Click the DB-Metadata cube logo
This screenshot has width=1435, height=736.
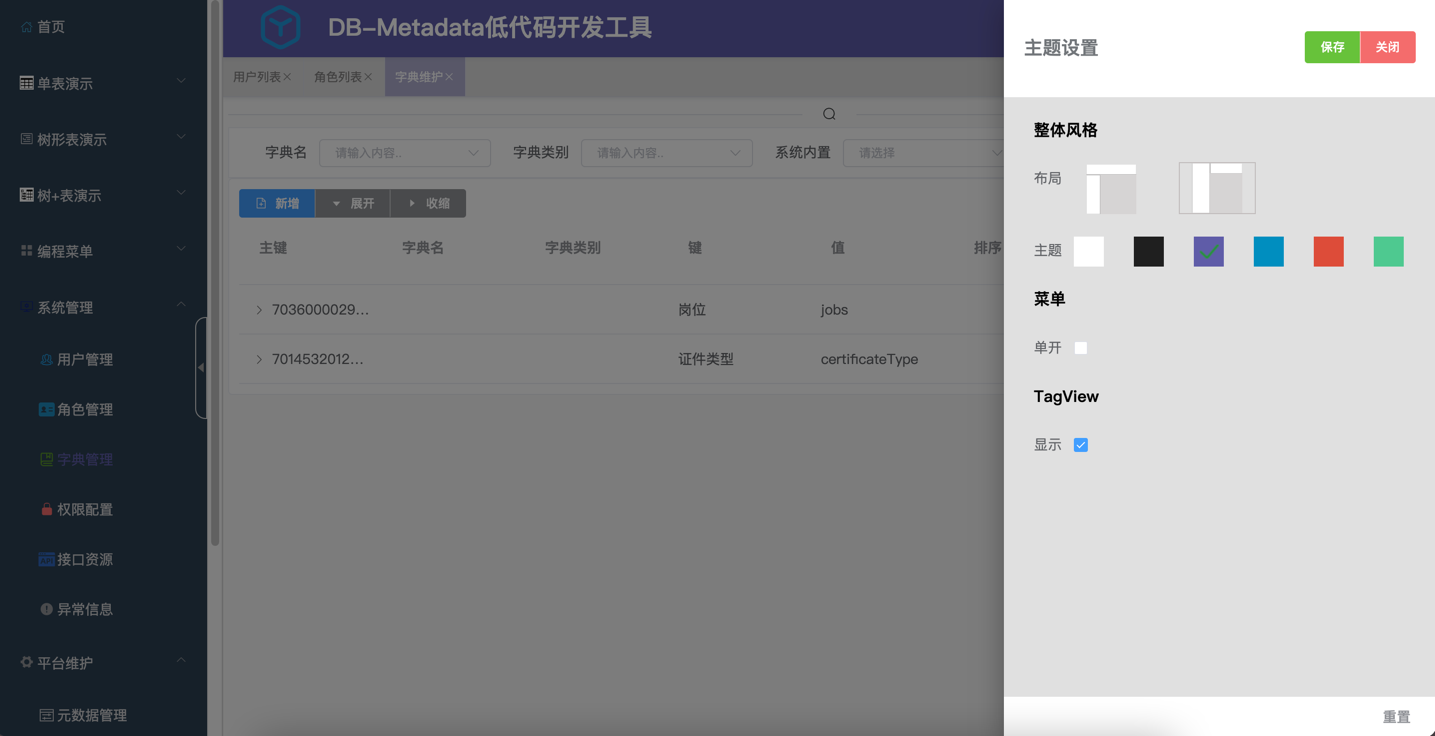point(280,27)
